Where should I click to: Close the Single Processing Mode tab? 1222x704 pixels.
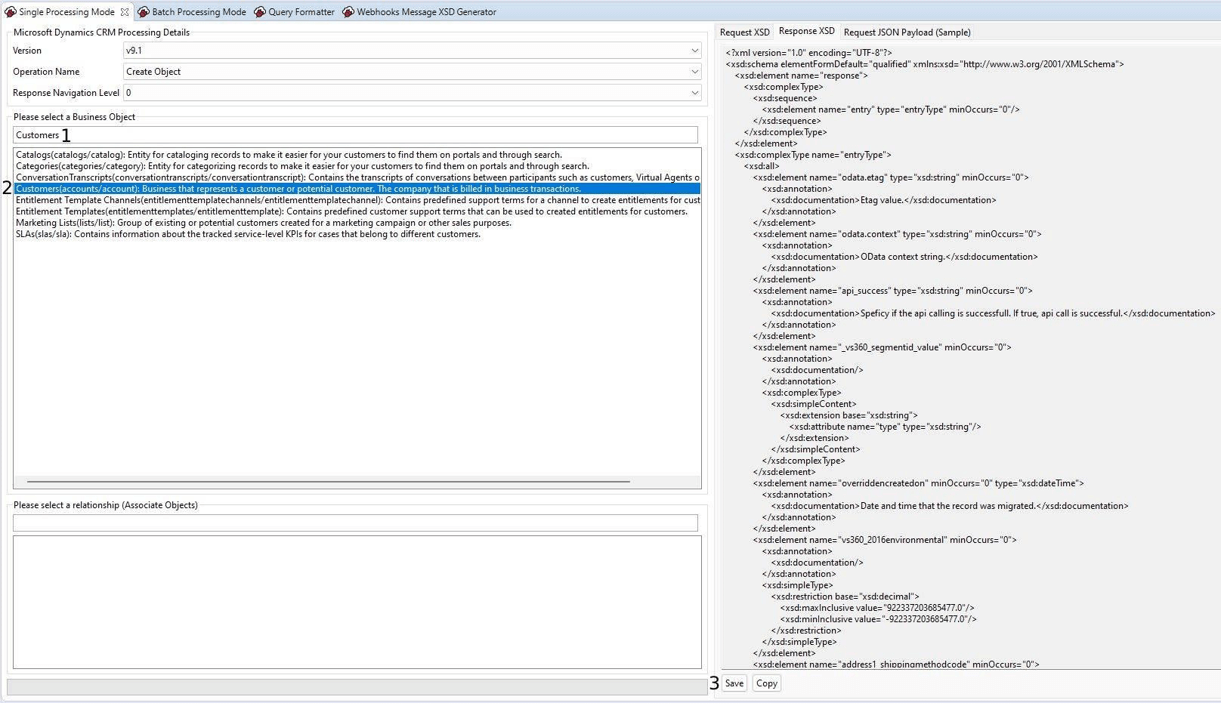tap(125, 12)
